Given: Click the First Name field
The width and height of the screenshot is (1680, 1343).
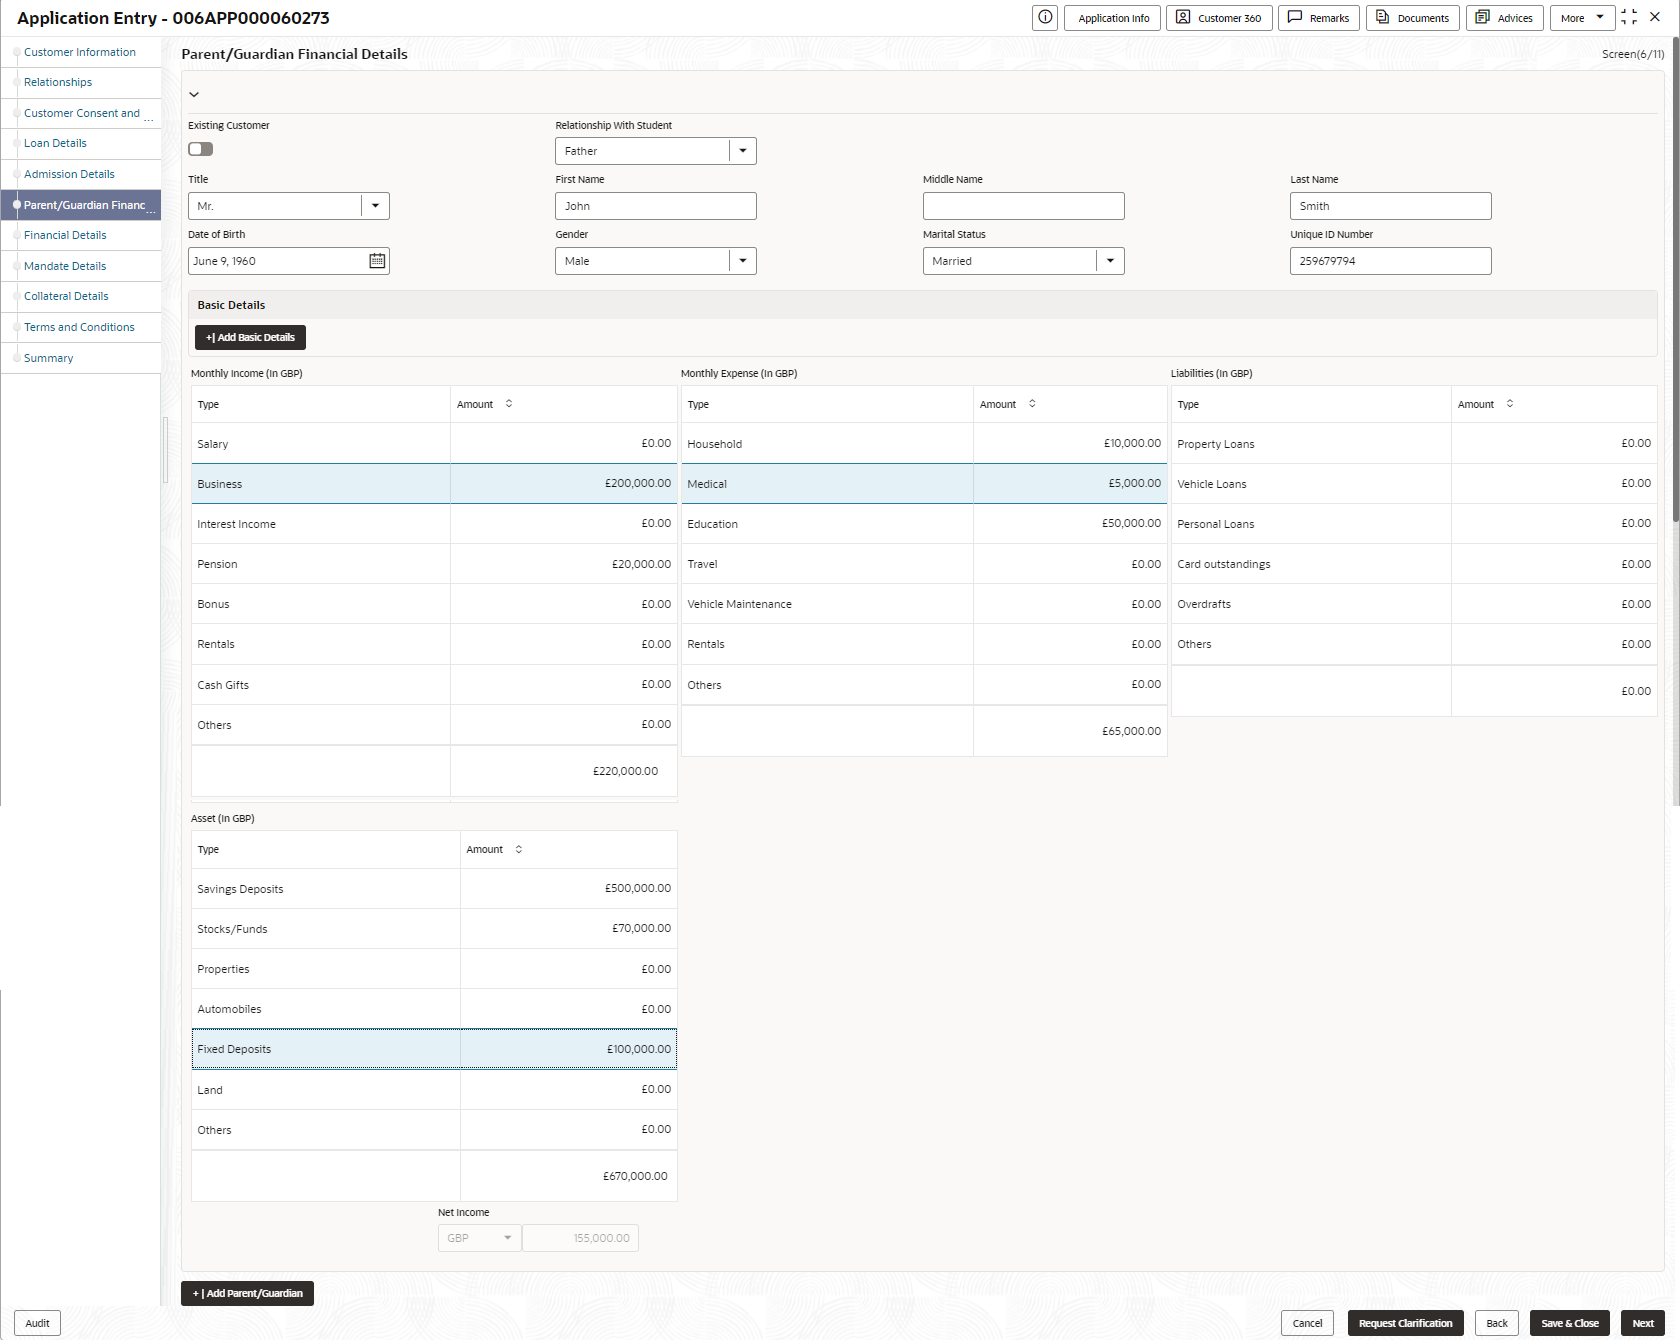Looking at the screenshot, I should [656, 206].
